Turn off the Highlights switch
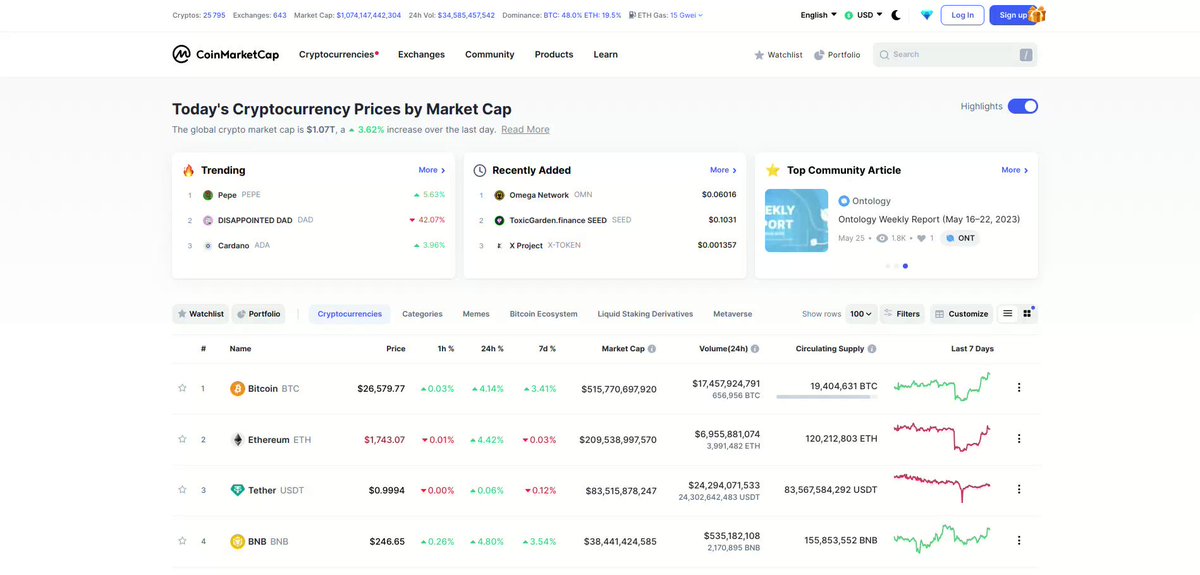The width and height of the screenshot is (1200, 575). [1023, 106]
